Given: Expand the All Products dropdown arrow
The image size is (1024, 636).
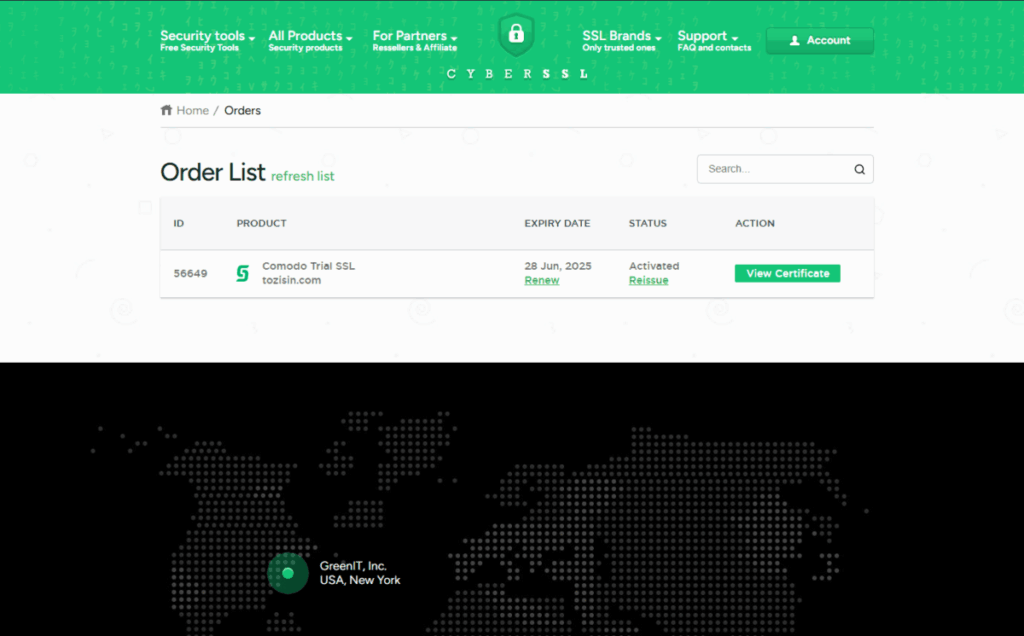Looking at the screenshot, I should [349, 39].
